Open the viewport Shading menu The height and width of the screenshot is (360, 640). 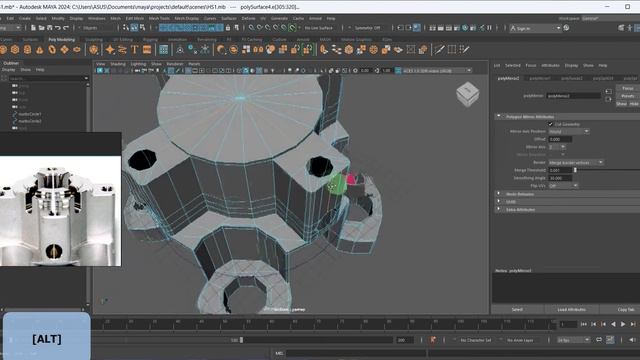click(118, 64)
